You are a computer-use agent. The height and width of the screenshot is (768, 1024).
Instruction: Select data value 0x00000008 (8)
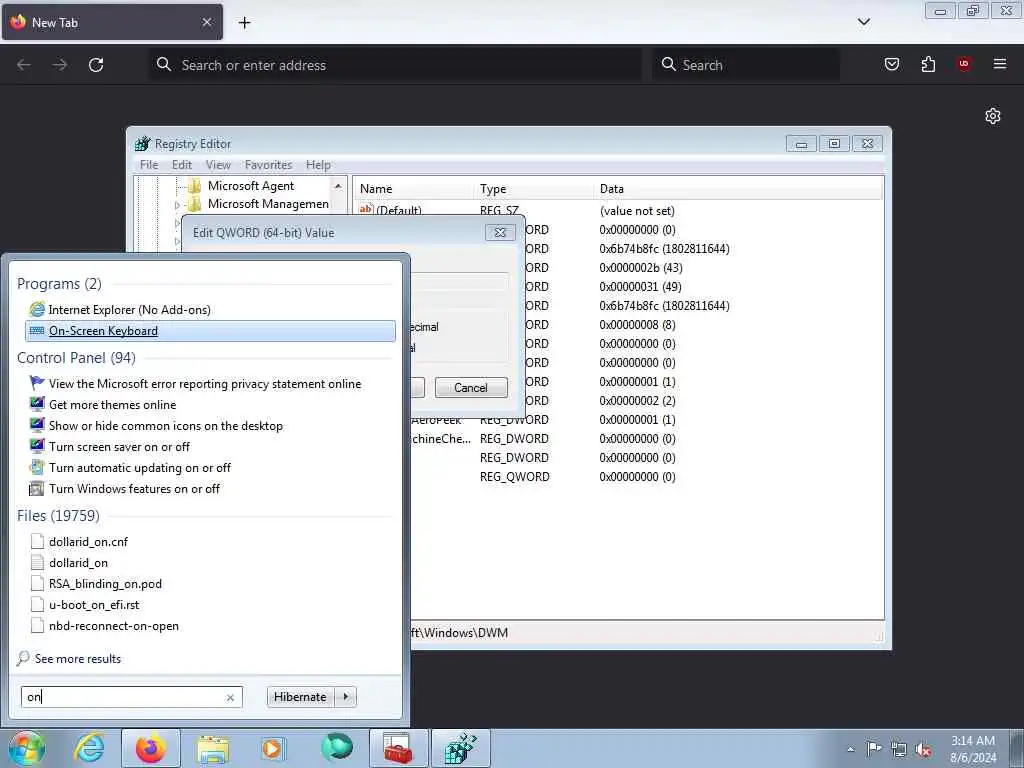[637, 325]
